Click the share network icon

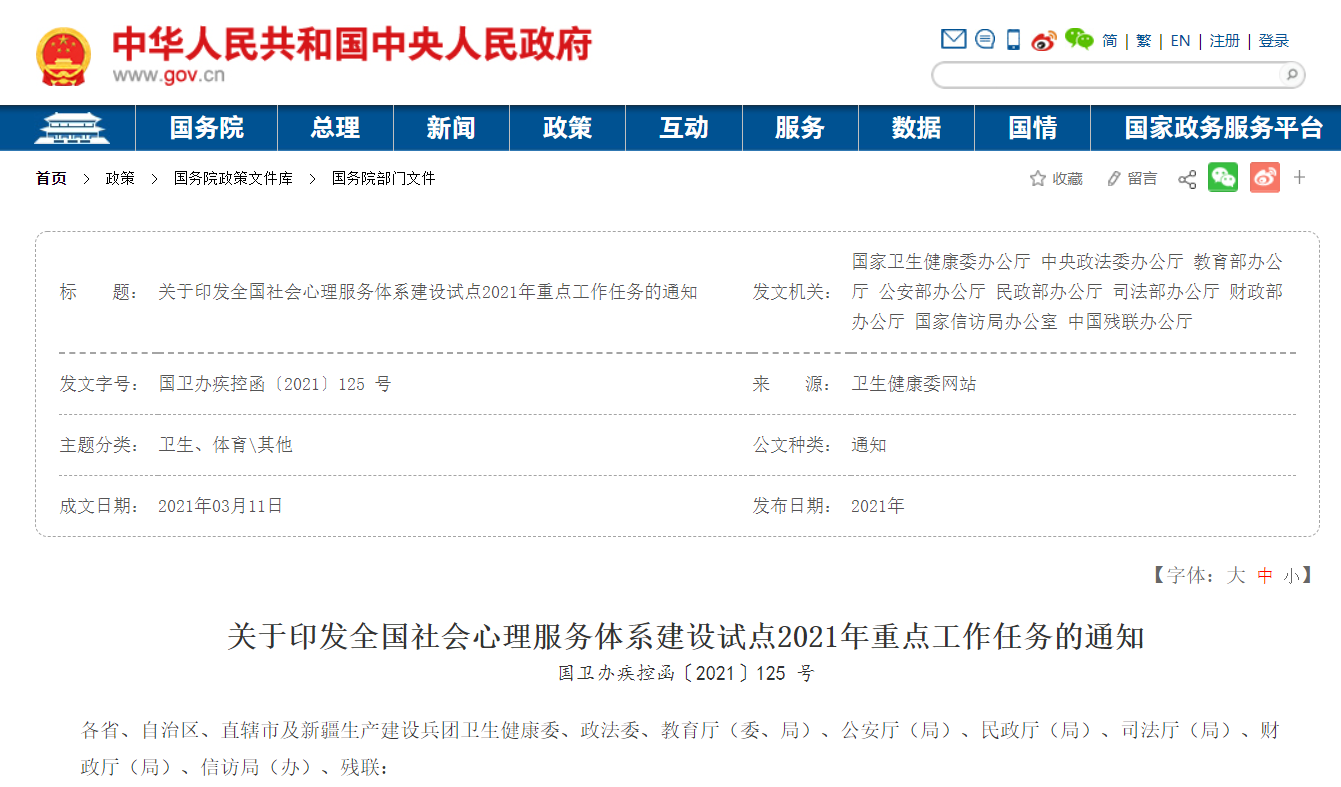1187,179
